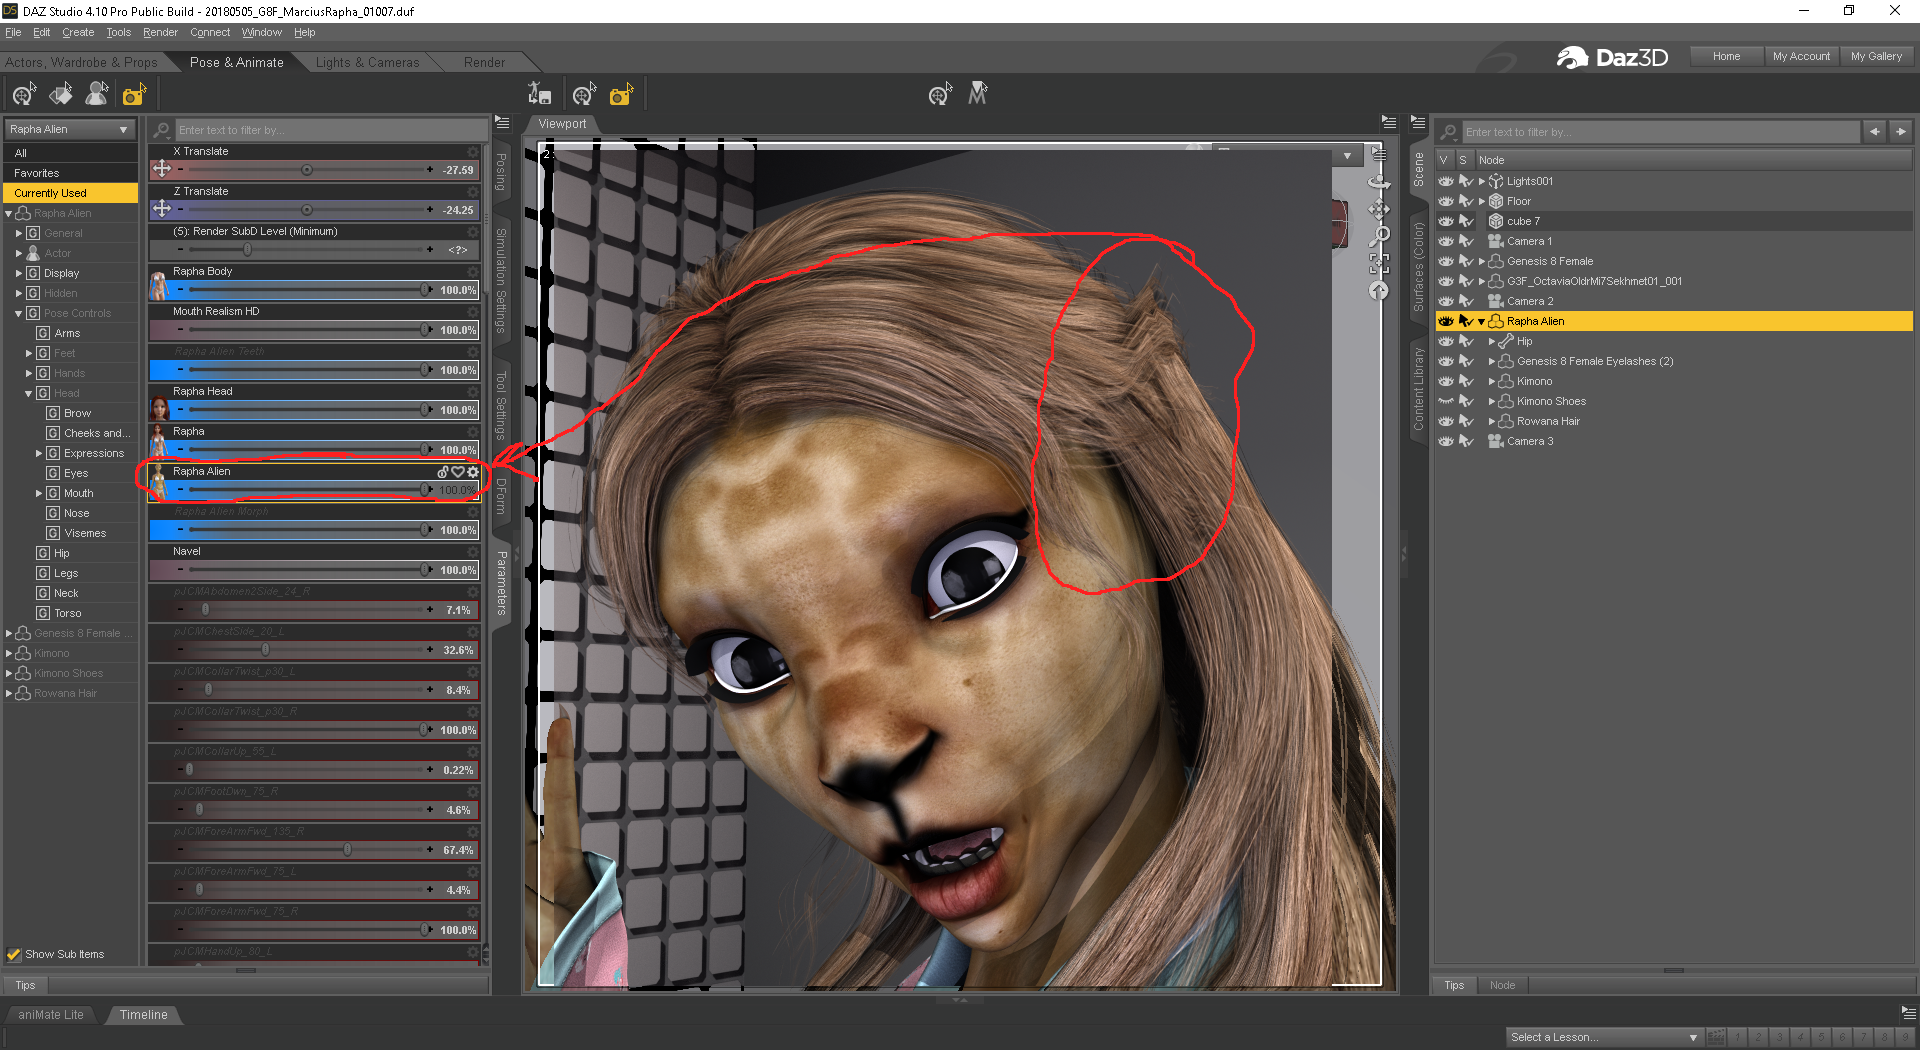Click the pan tool in the viewport controls
1920x1050 pixels.
coord(1379,209)
